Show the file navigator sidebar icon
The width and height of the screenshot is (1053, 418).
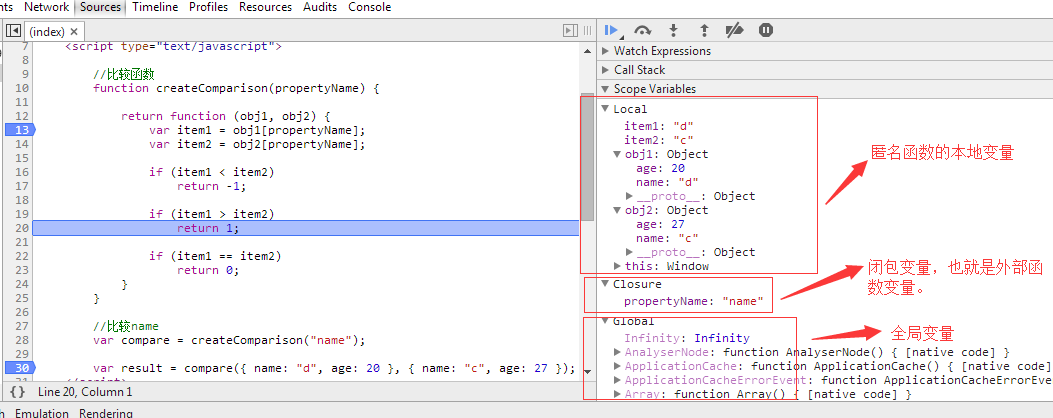pos(13,31)
